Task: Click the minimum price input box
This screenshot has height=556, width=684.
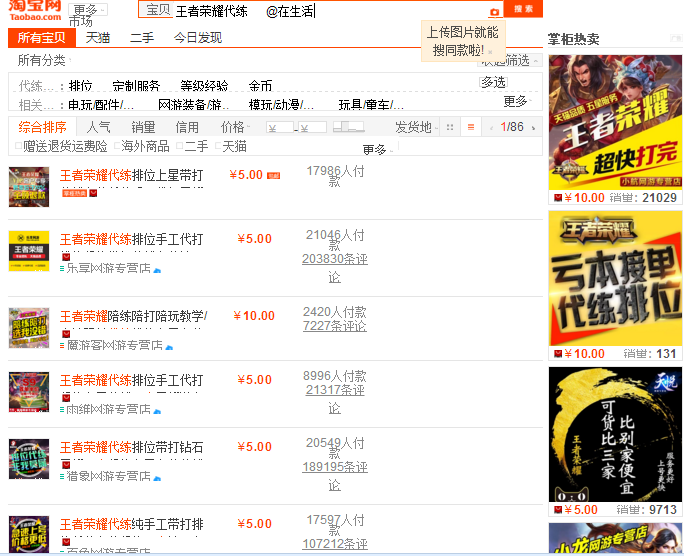Action: coord(280,127)
